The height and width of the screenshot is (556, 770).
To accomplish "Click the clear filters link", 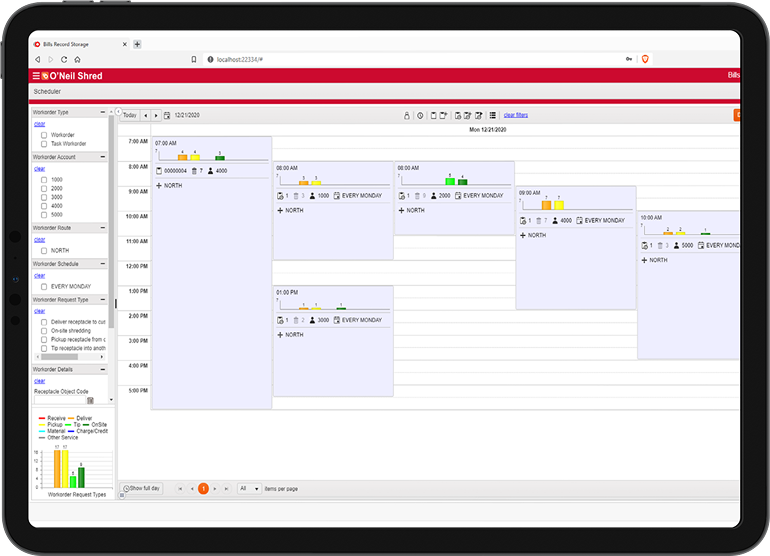I will [516, 115].
